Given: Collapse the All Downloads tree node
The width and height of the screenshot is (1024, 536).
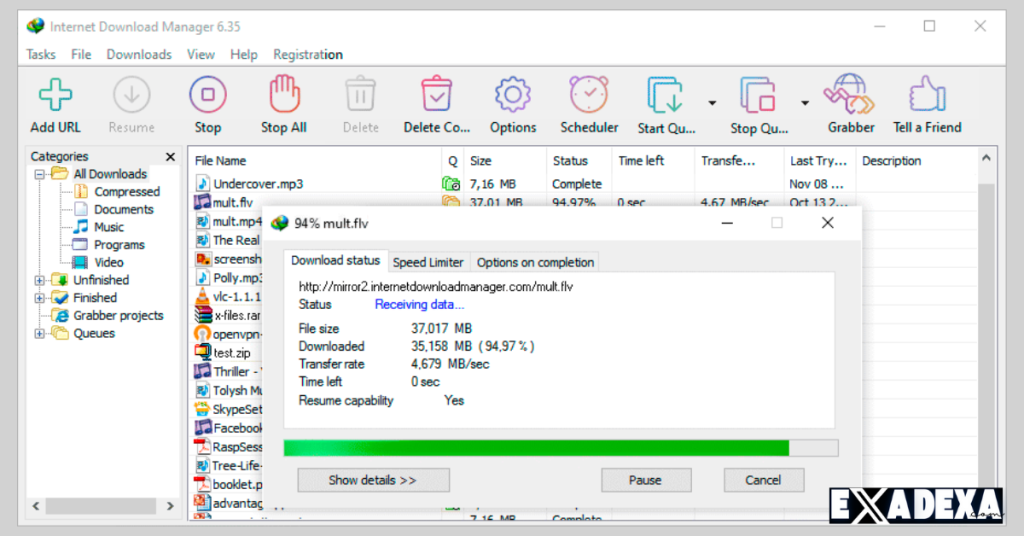Looking at the screenshot, I should (x=39, y=174).
